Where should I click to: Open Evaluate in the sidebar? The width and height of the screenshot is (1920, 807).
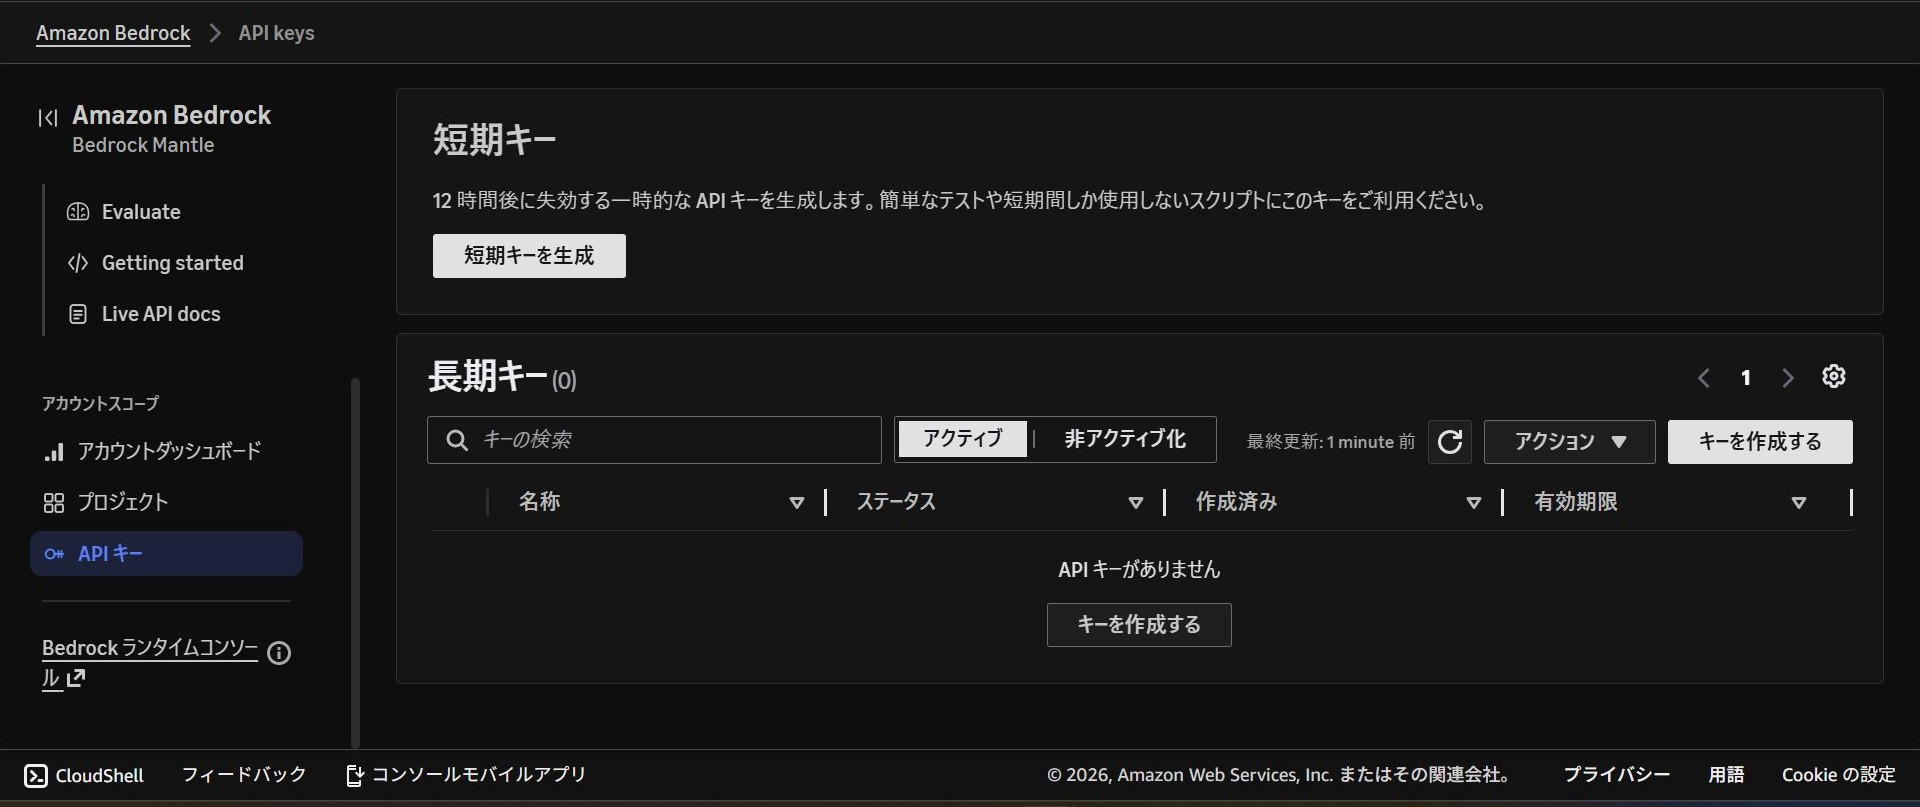coord(141,212)
